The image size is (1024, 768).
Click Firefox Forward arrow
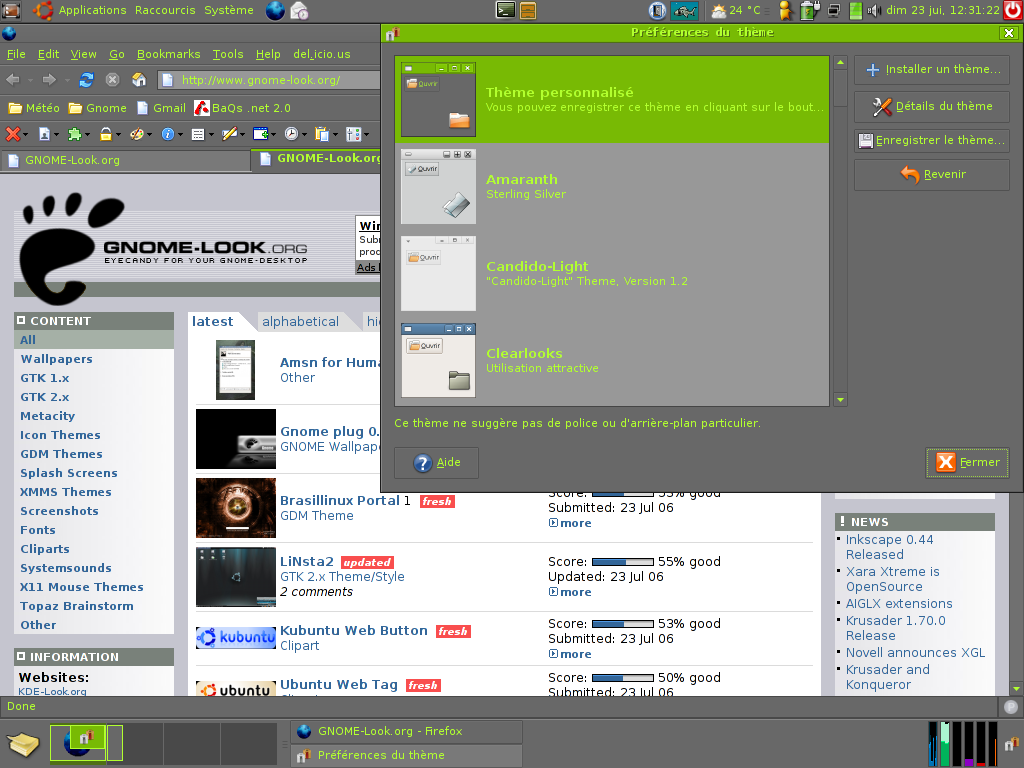(x=49, y=80)
